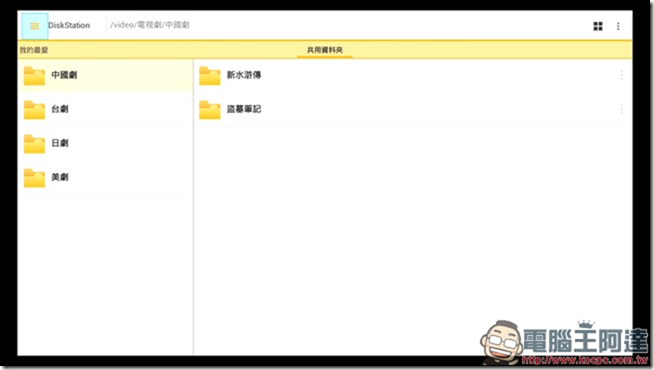Click the /video/電視劇/中國劇 path breadcrumb

tap(150, 25)
